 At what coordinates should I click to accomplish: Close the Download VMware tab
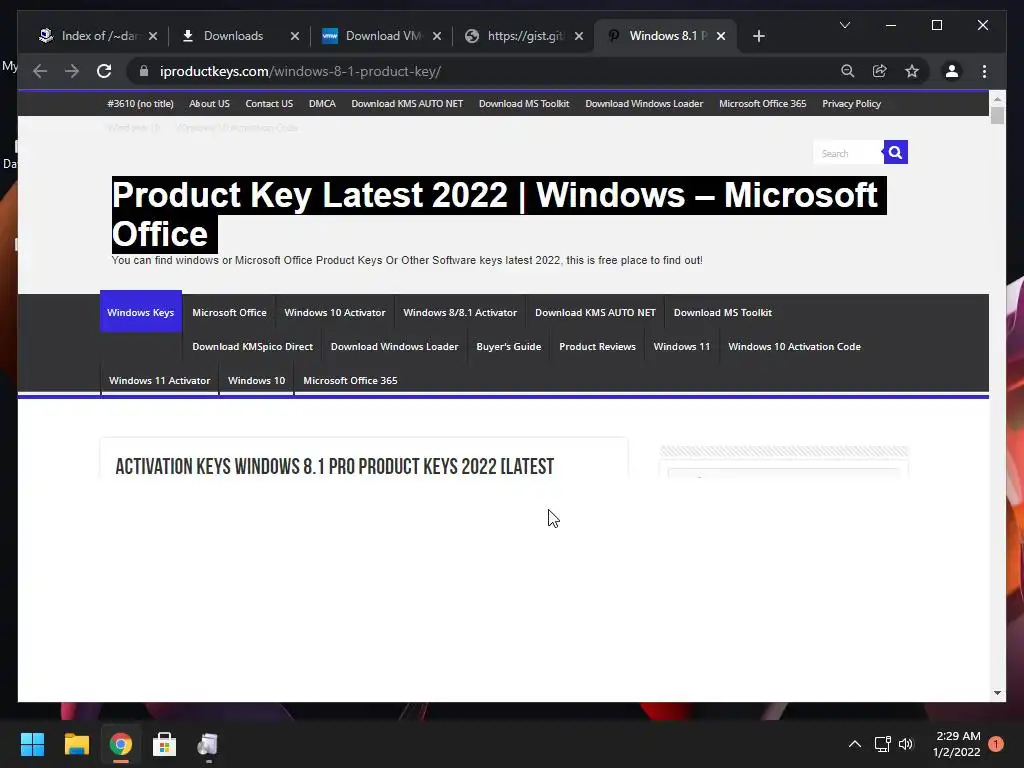coord(437,36)
